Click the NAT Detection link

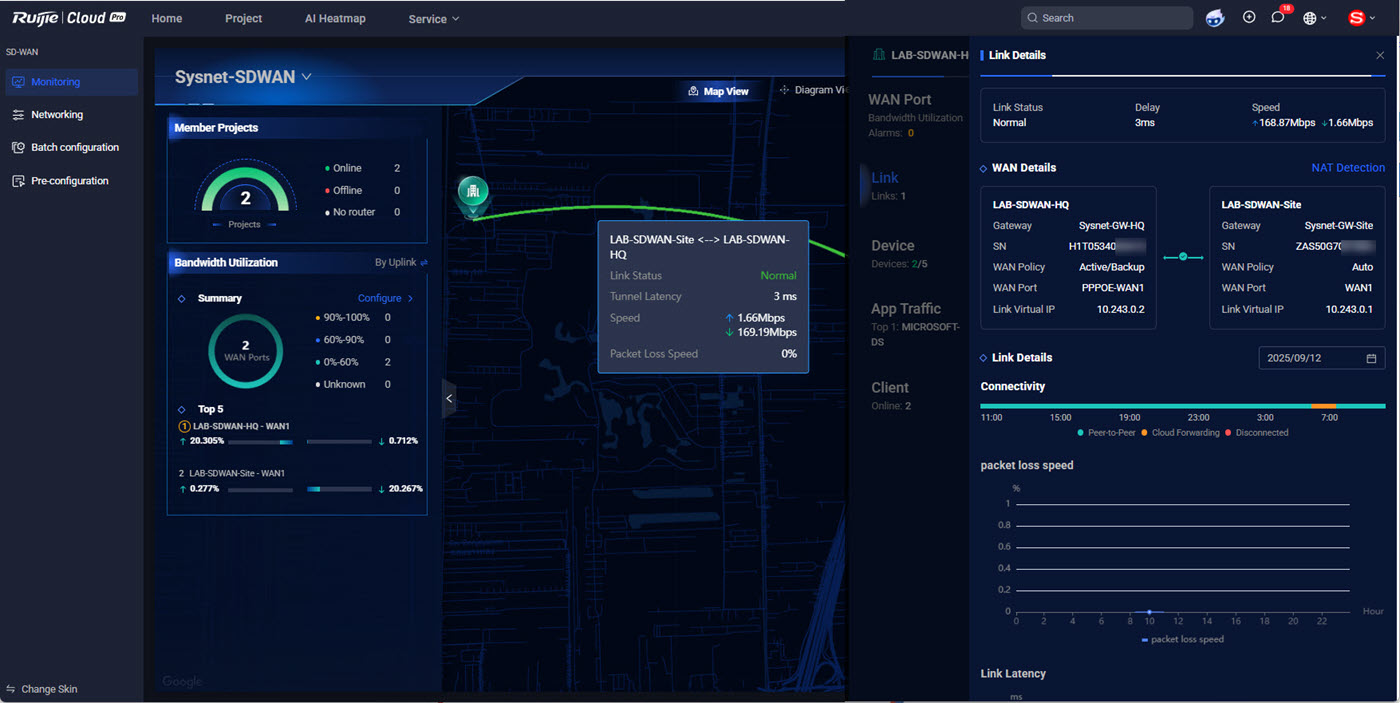pyautogui.click(x=1347, y=168)
